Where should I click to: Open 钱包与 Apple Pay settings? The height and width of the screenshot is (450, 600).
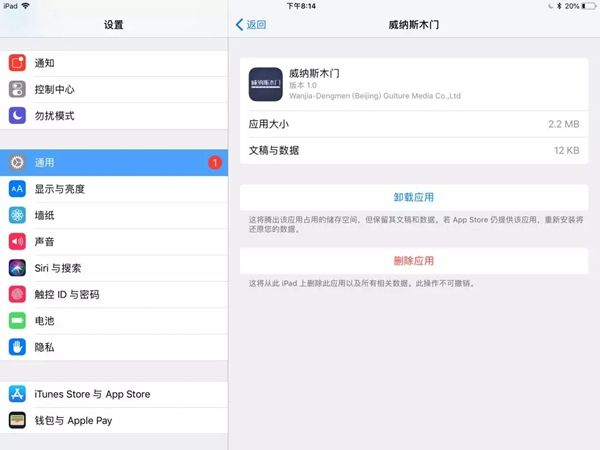114,421
